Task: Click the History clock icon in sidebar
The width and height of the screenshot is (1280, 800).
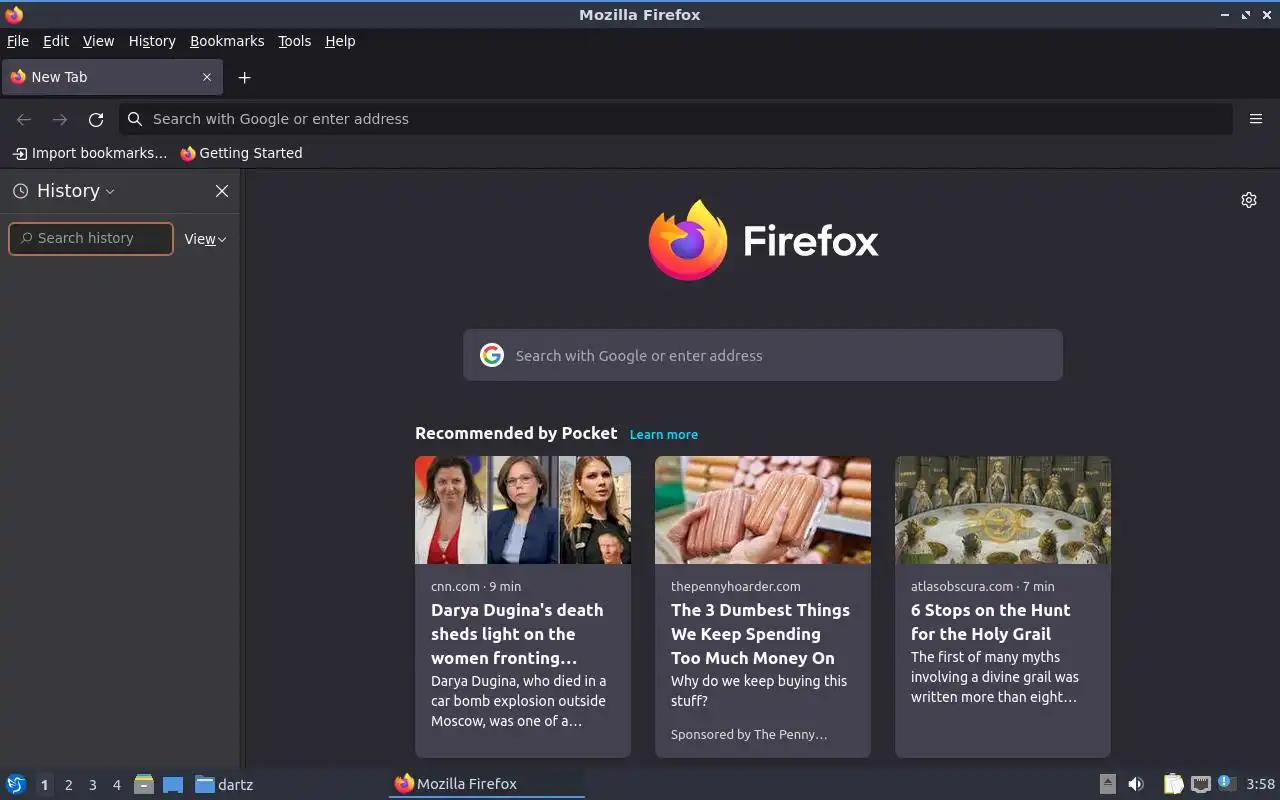Action: tap(20, 191)
